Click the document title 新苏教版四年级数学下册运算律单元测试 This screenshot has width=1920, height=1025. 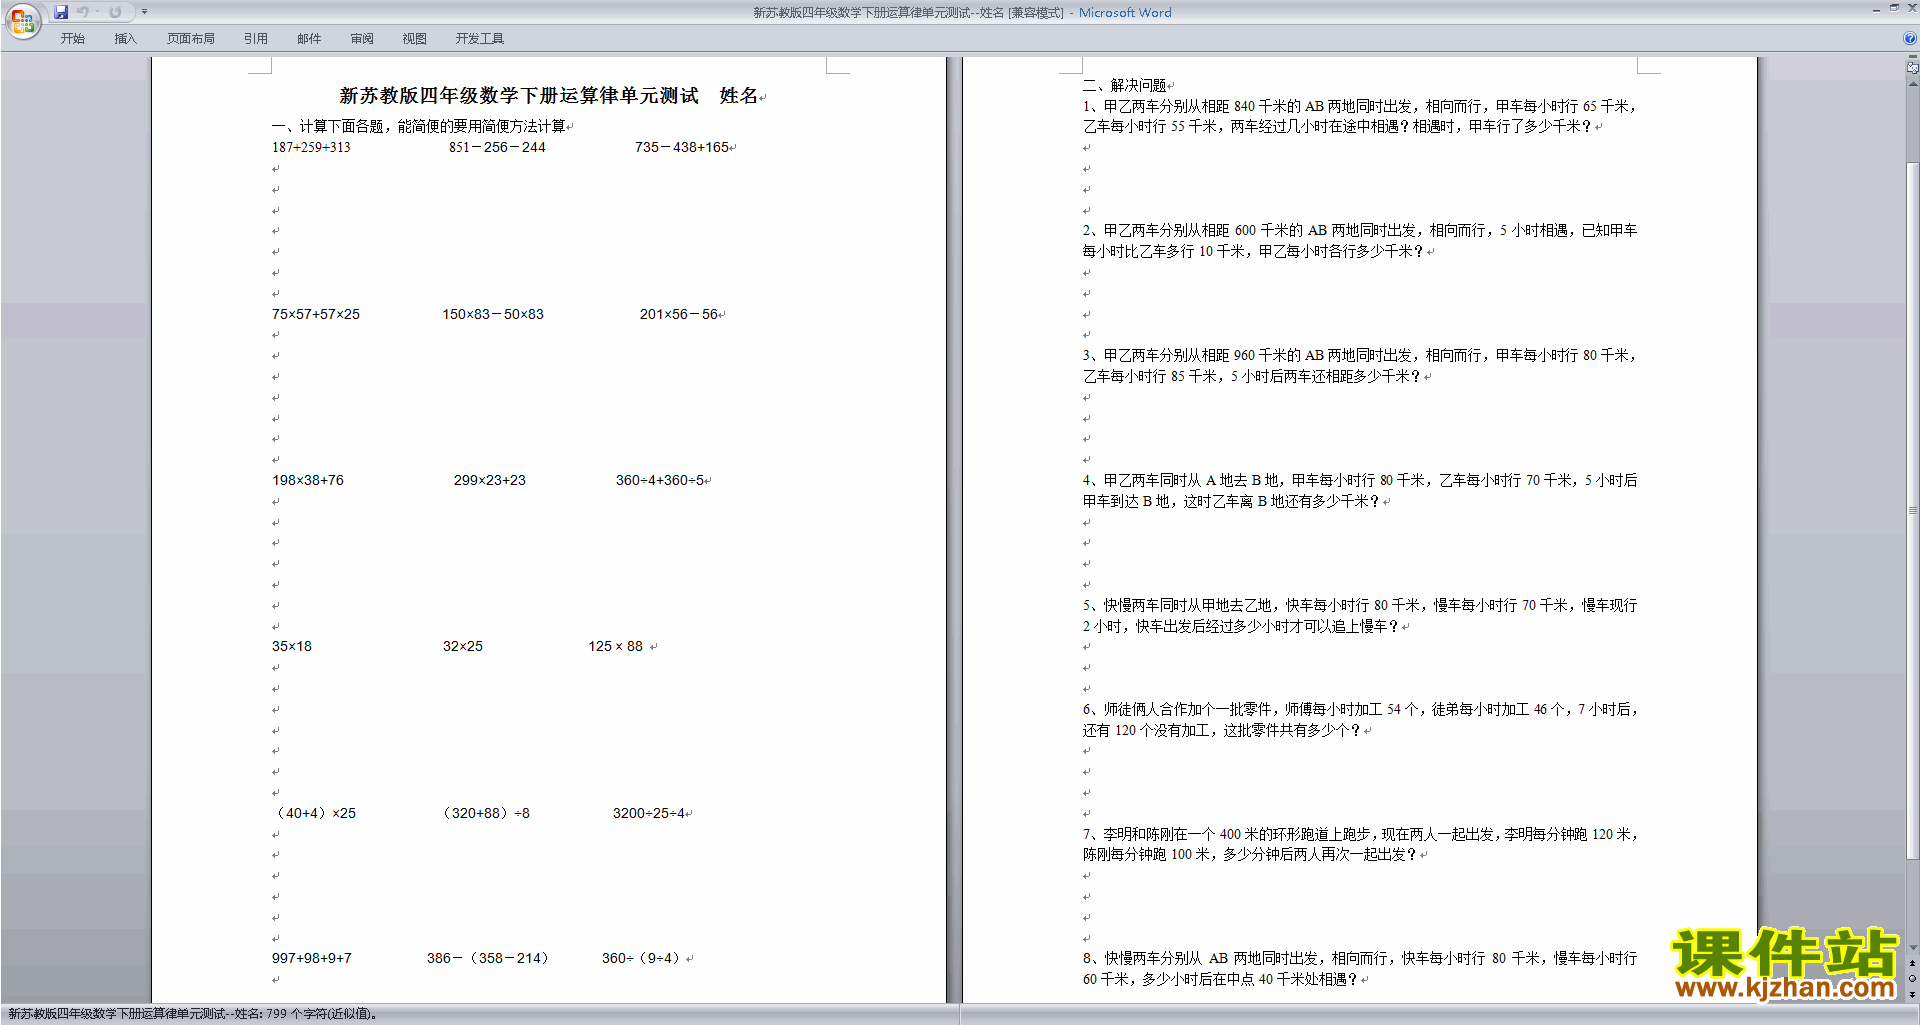tap(519, 96)
